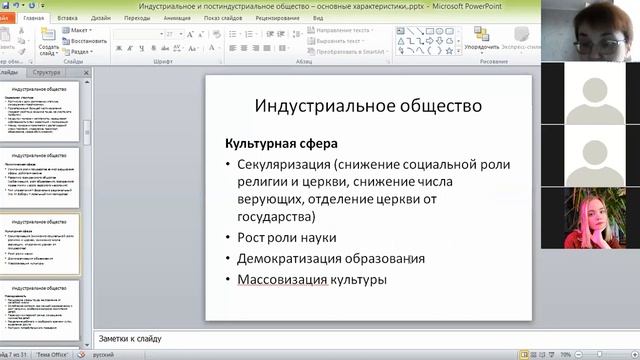Viewport: 640px width, 360px height.
Task: Justify text in paragraph group
Action: [267, 48]
